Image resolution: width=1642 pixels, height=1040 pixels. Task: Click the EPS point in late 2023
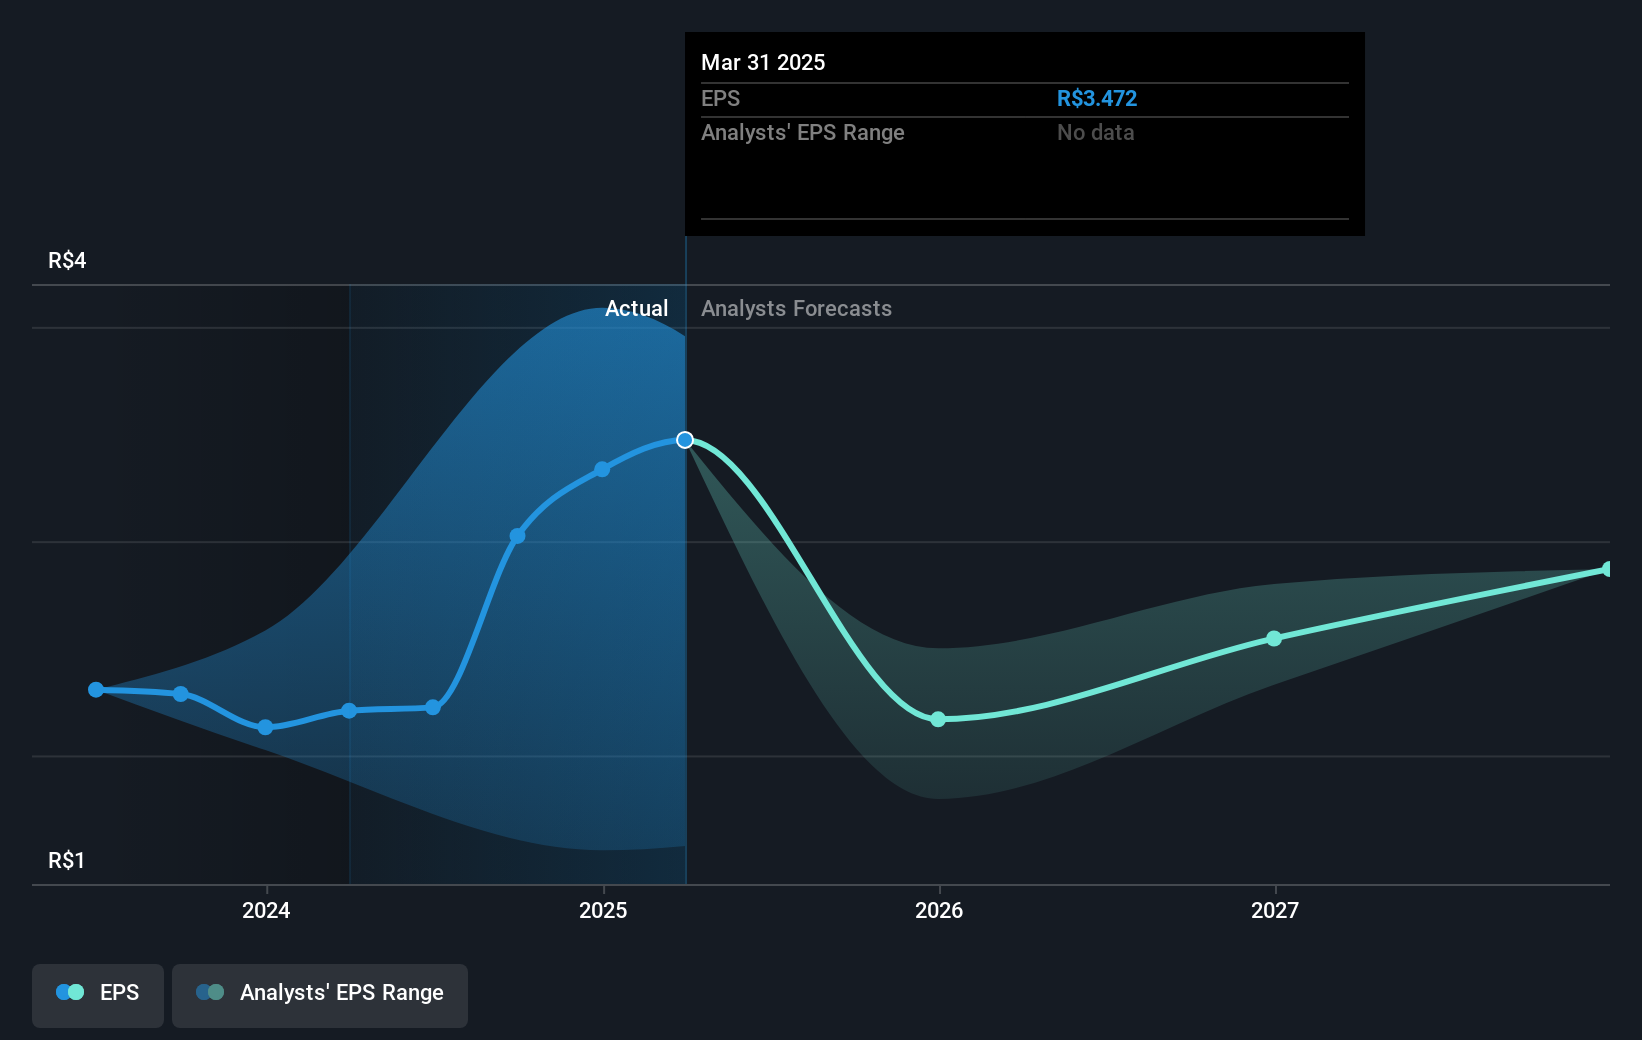click(181, 694)
